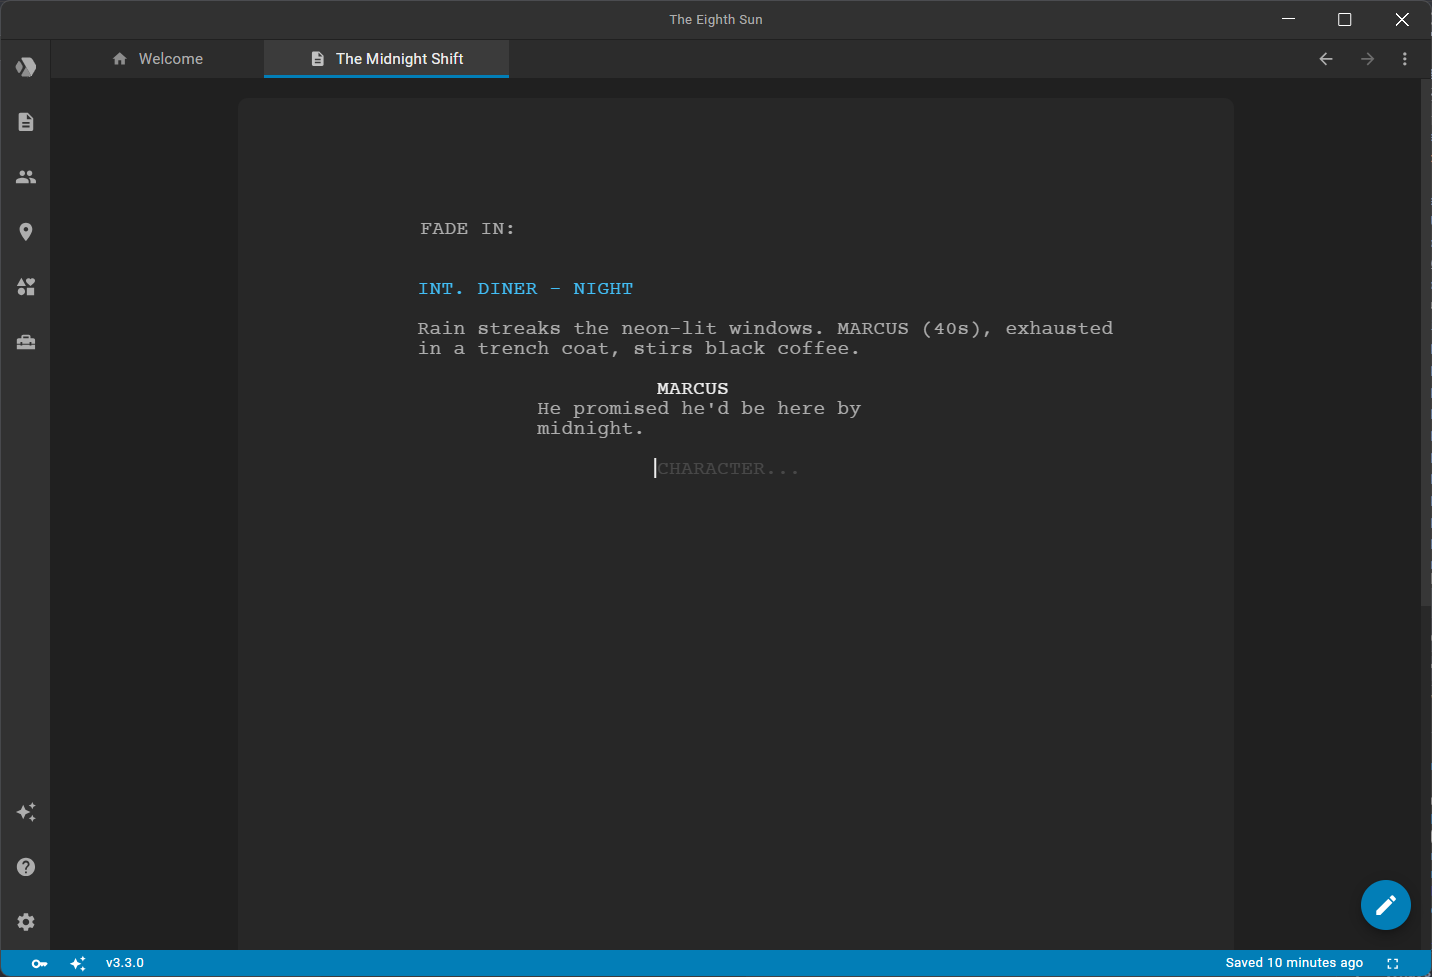
Task: Click the CHARACTER... placeholder field
Action: tap(727, 468)
